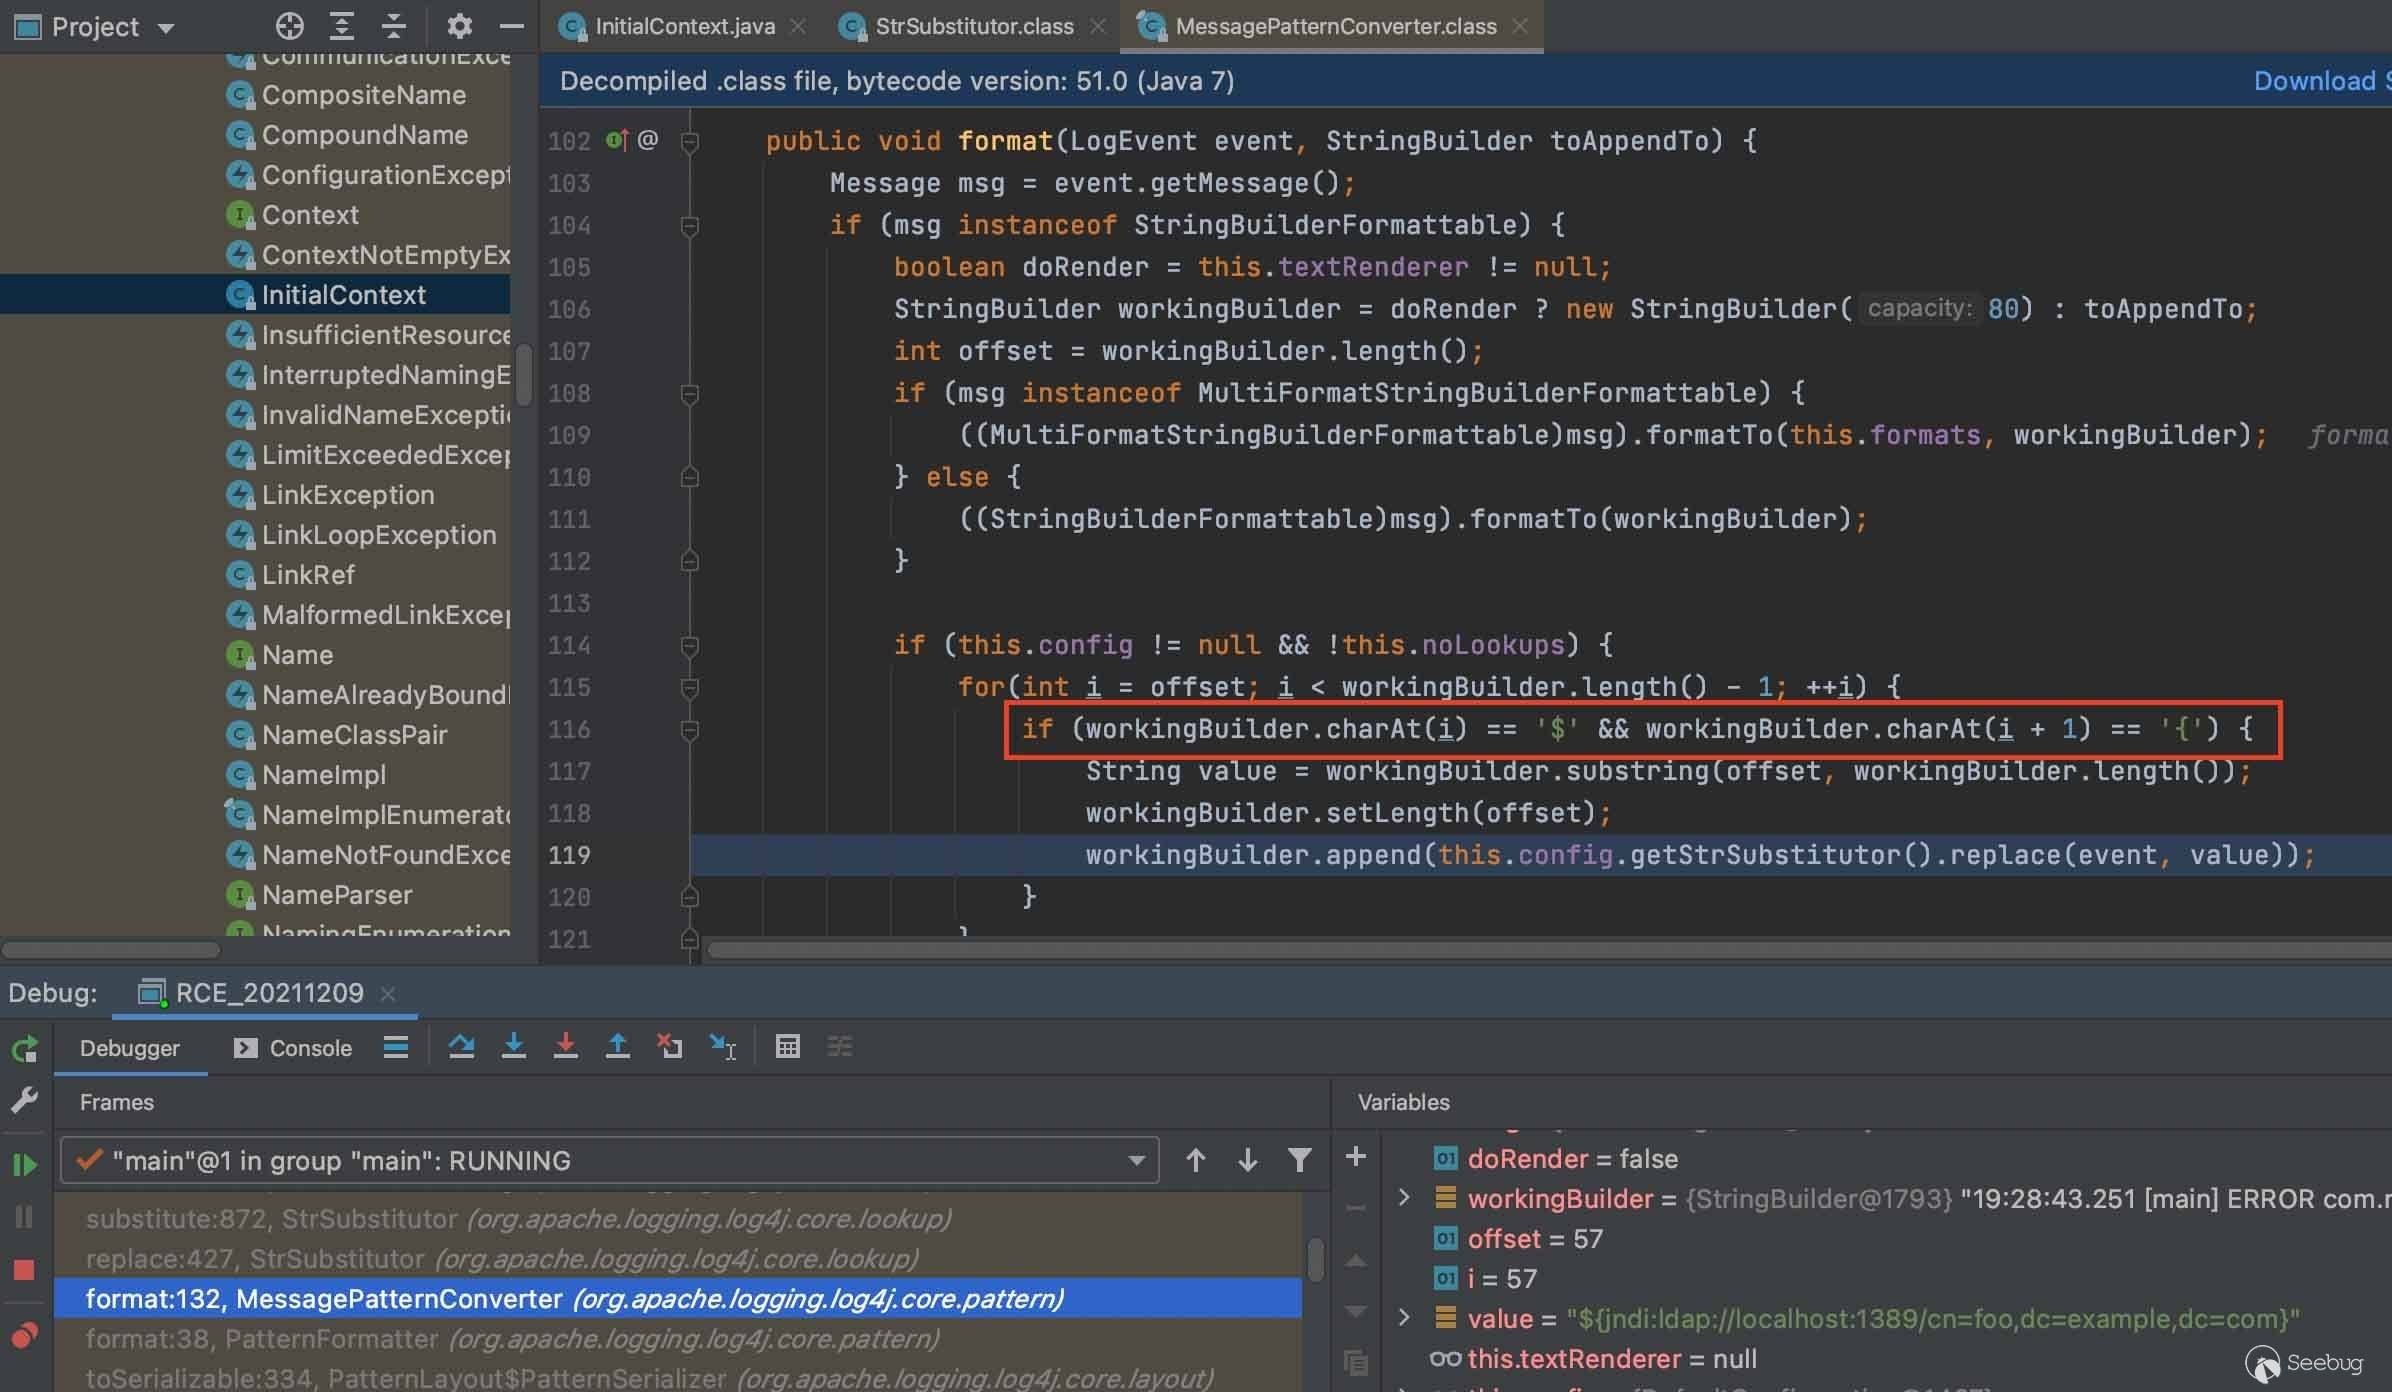
Task: Stop the debug session with red square
Action: 24,1270
